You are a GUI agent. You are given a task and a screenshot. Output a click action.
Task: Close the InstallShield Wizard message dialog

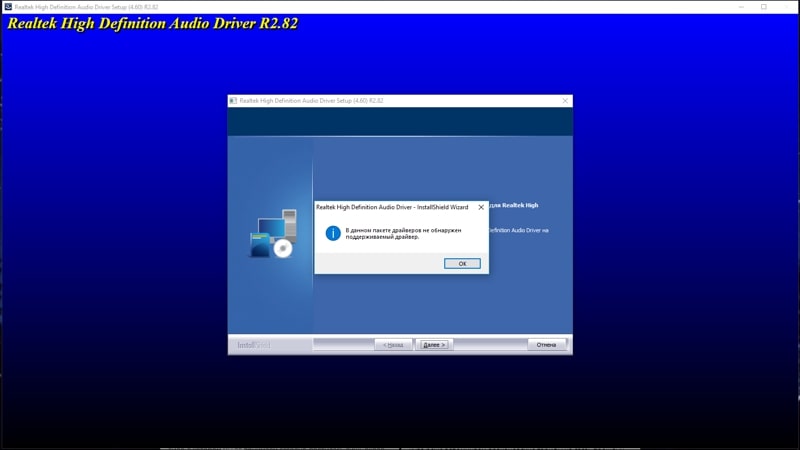(x=481, y=207)
